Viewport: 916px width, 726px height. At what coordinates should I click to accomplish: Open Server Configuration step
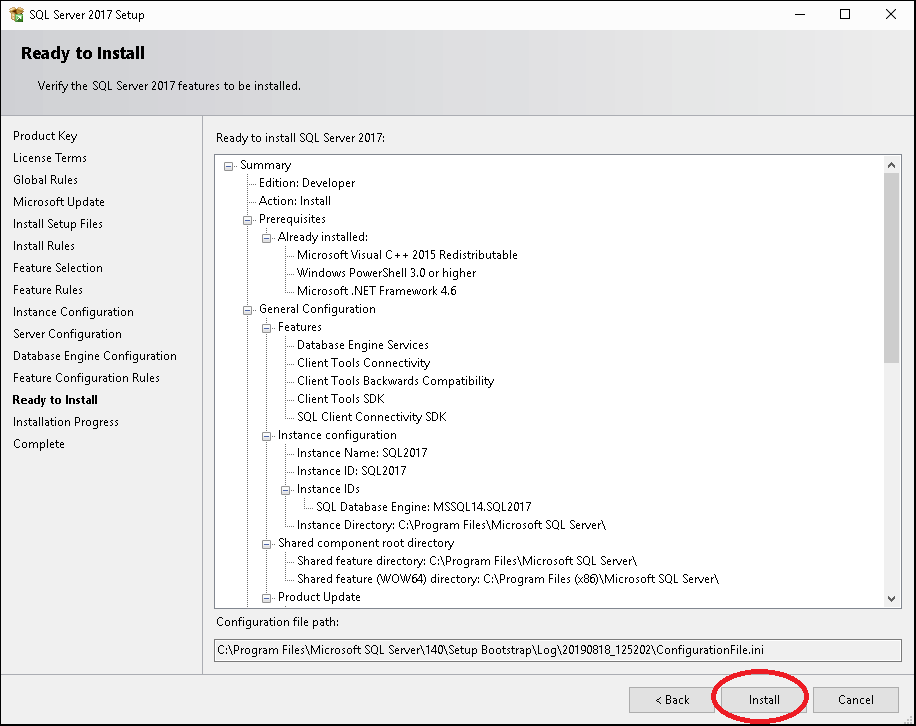pos(67,334)
